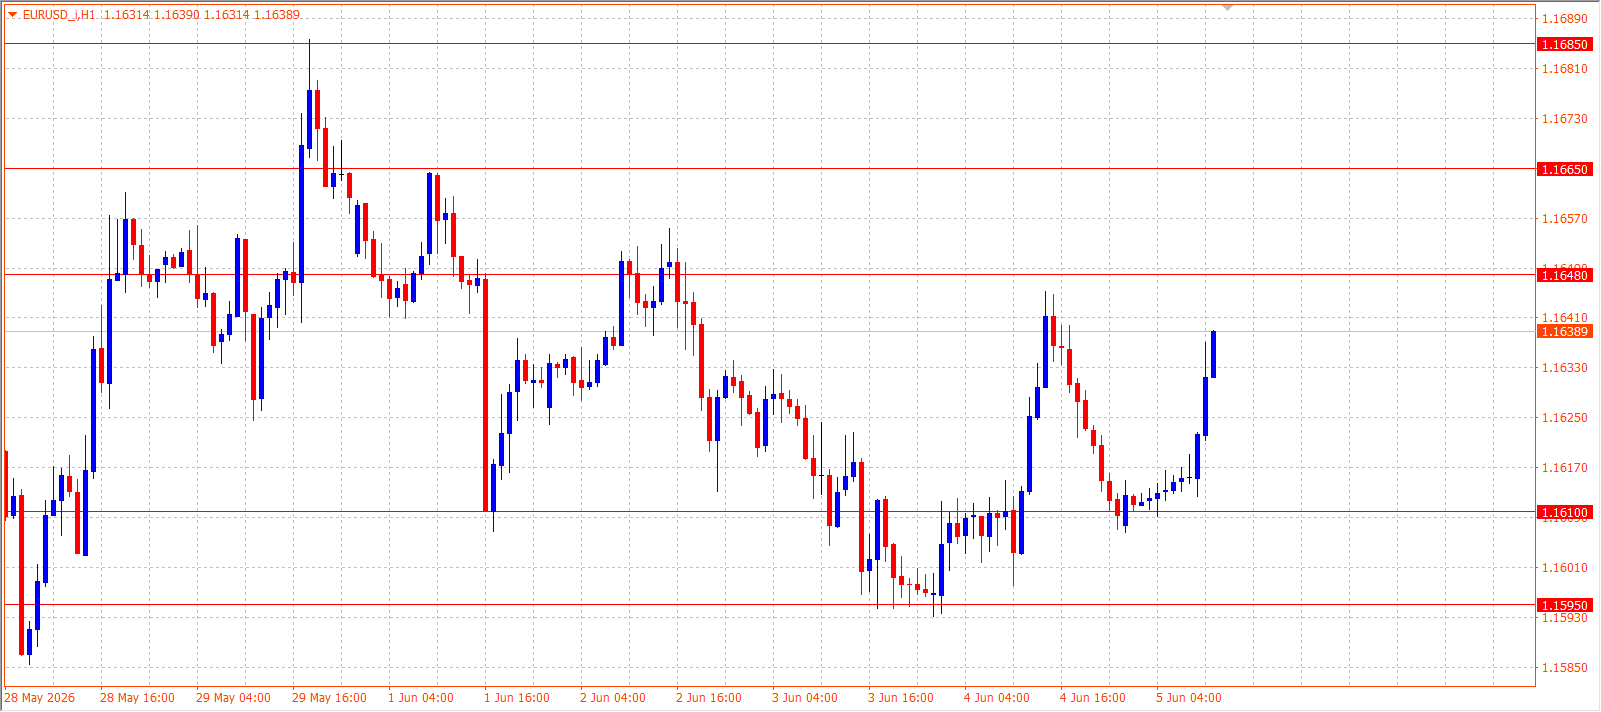Click the '1 Jun 04:00' time label
Image resolution: width=1601 pixels, height=712 pixels.
(421, 698)
